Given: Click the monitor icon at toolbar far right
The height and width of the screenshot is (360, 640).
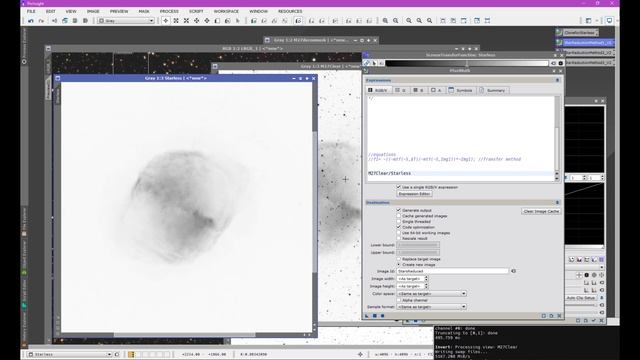Looking at the screenshot, I should tap(609, 20).
